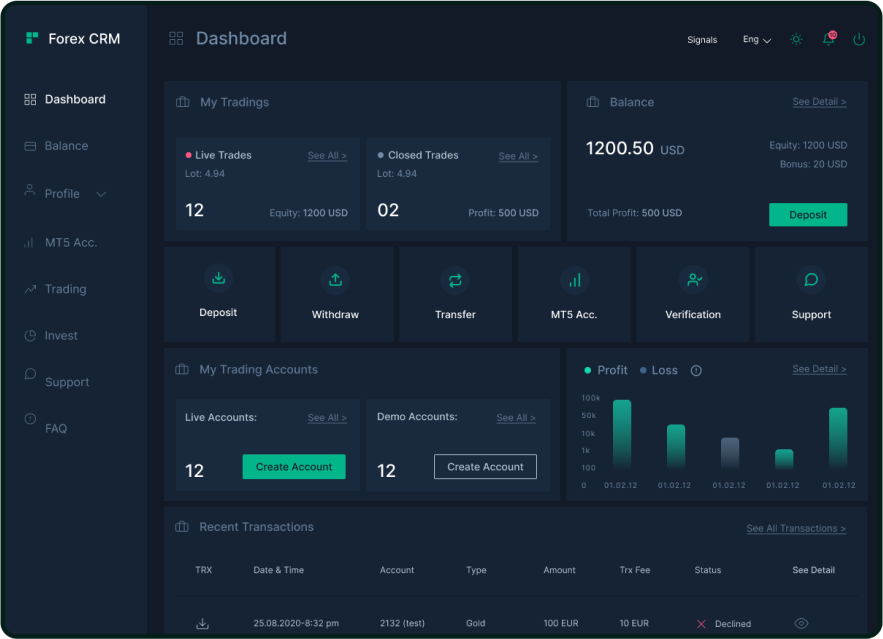The width and height of the screenshot is (883, 639).
Task: Create a new Live account
Action: (294, 467)
